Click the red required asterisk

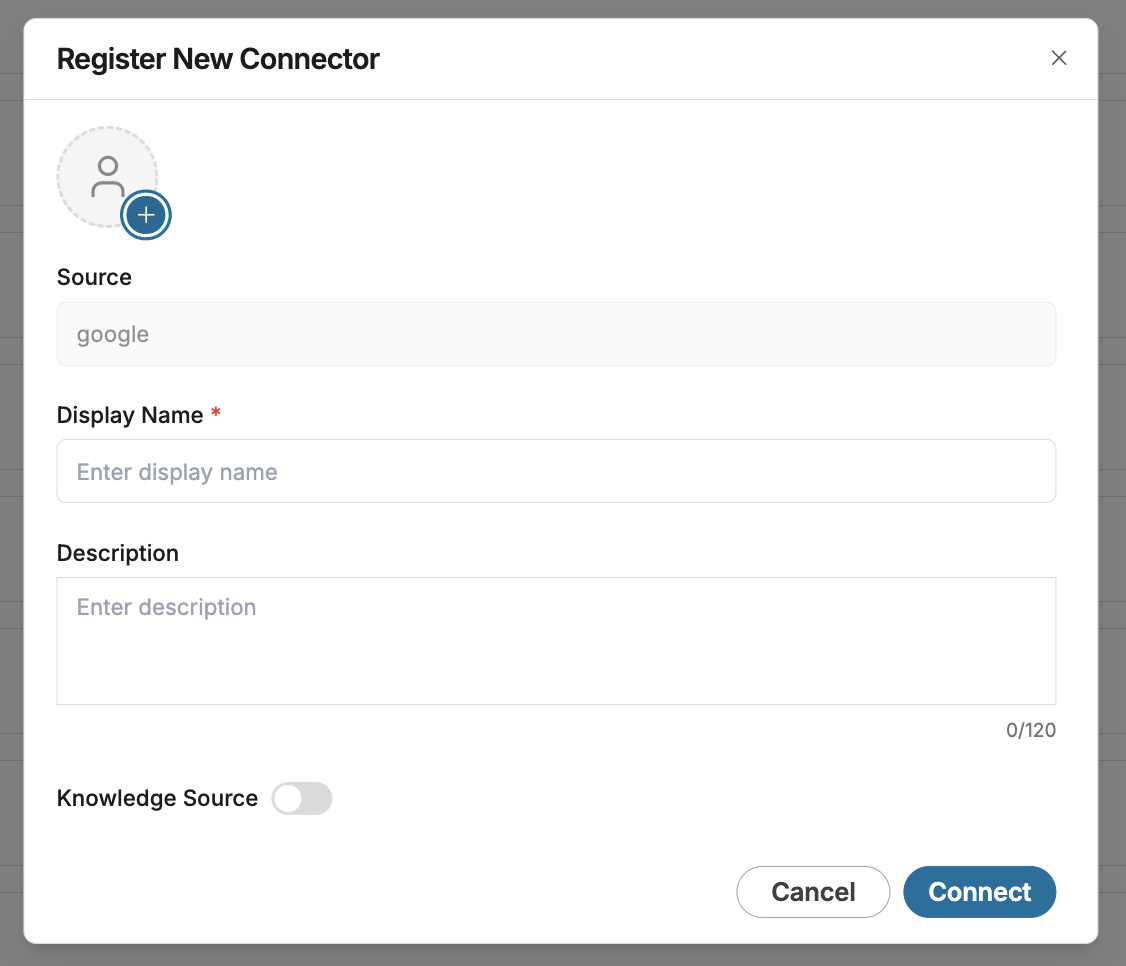216,414
